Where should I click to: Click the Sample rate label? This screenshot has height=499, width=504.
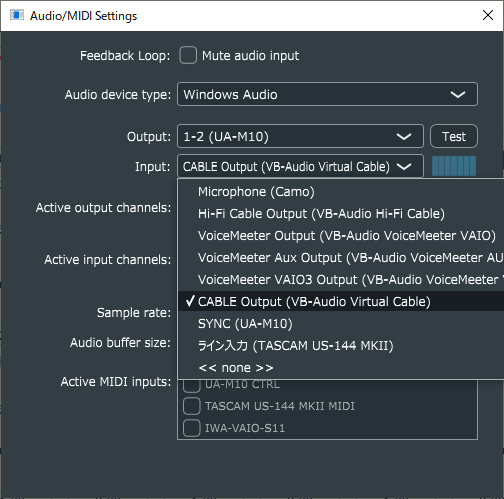(134, 313)
